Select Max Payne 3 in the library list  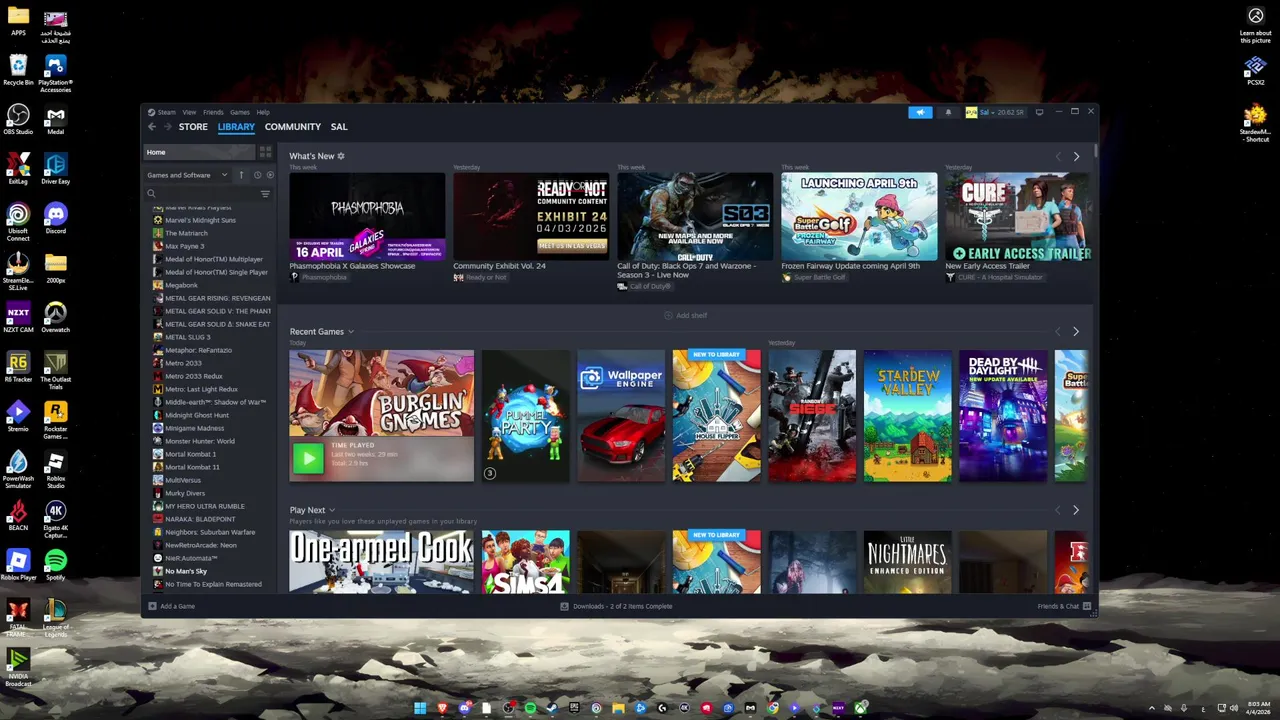coord(184,246)
